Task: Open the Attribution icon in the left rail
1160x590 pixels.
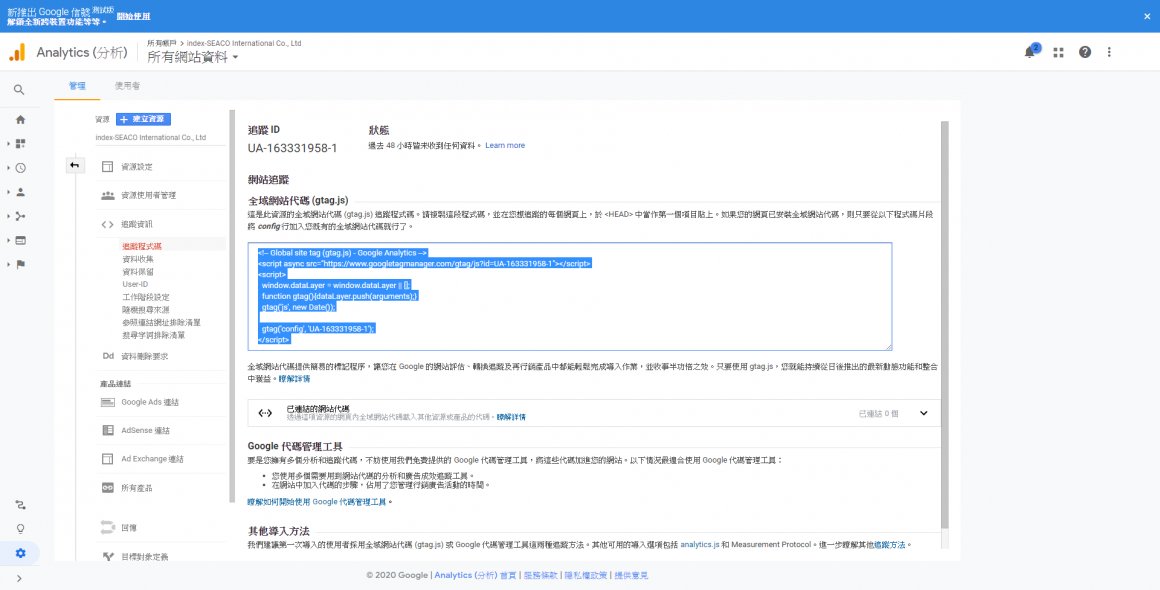Action: click(20, 505)
